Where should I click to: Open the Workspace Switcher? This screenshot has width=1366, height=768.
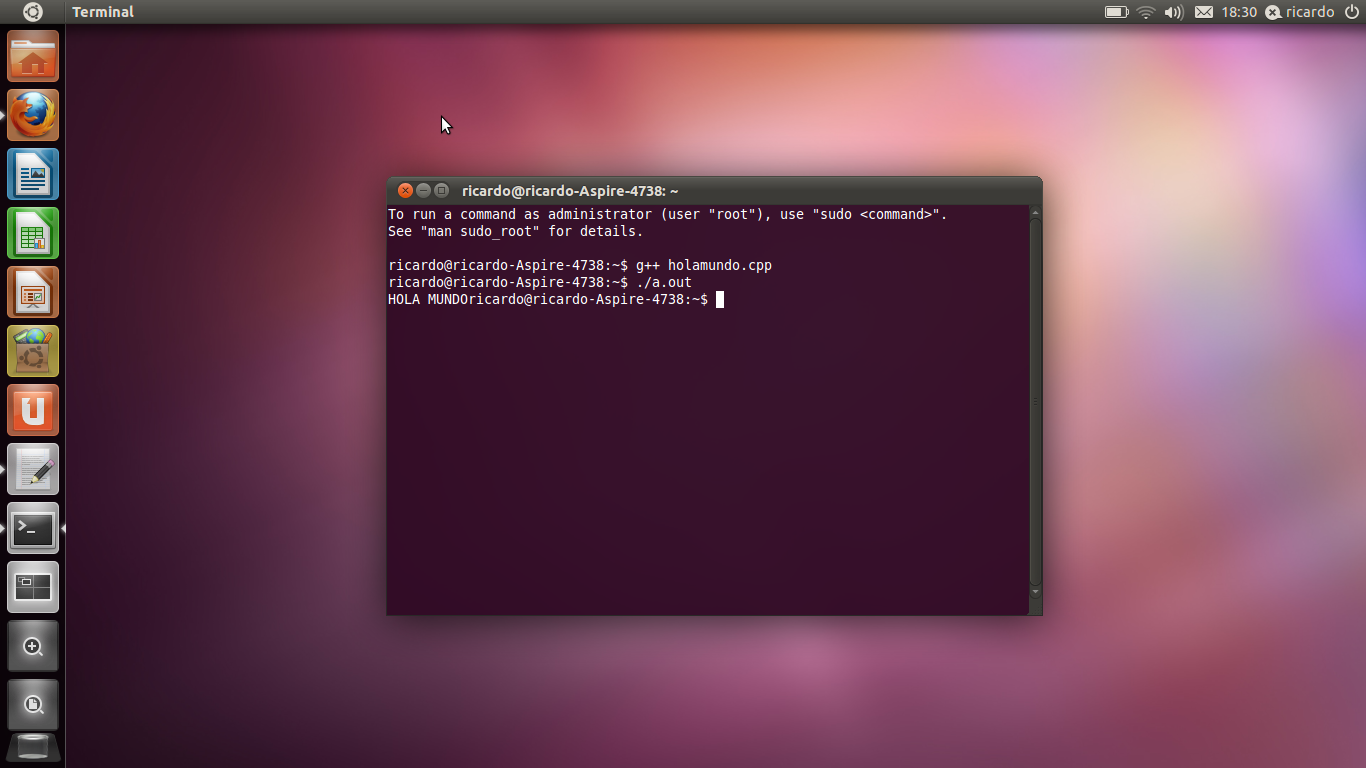click(33, 587)
